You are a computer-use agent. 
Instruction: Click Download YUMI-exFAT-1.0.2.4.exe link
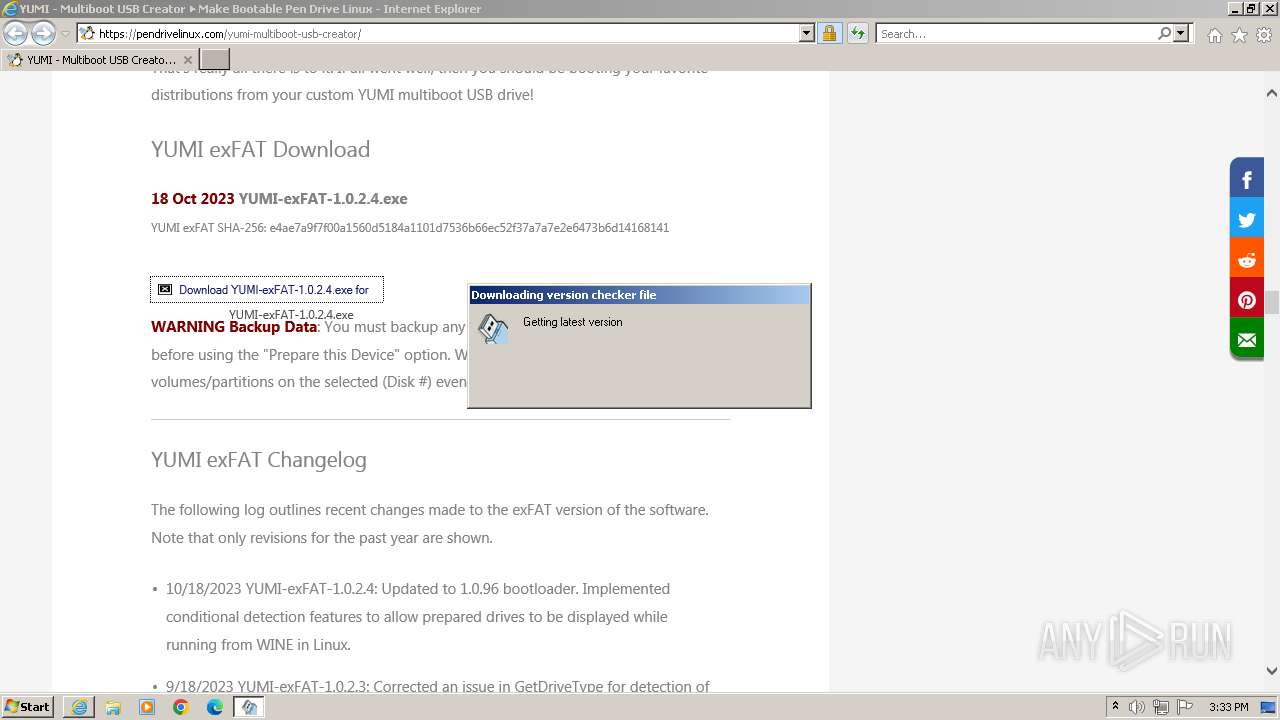267,290
